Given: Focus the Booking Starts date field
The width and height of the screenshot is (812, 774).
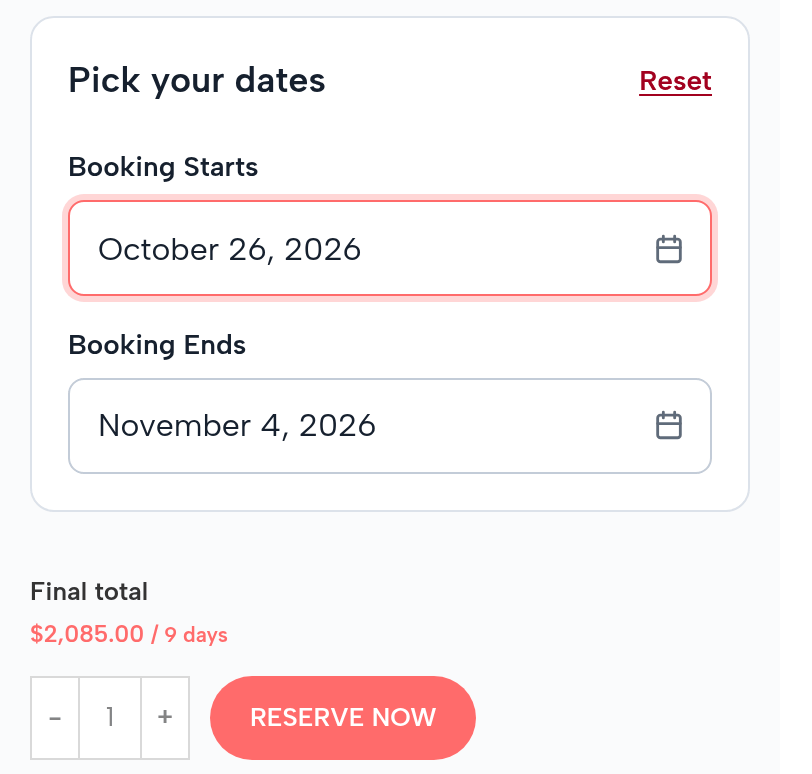Looking at the screenshot, I should 390,249.
